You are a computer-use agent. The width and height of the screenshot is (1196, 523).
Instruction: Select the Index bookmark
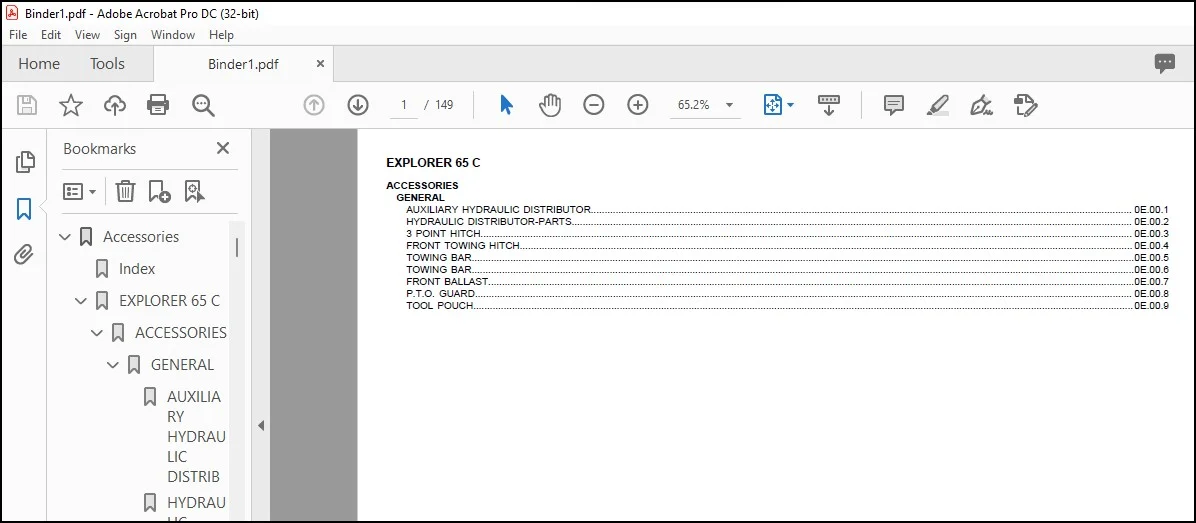137,269
